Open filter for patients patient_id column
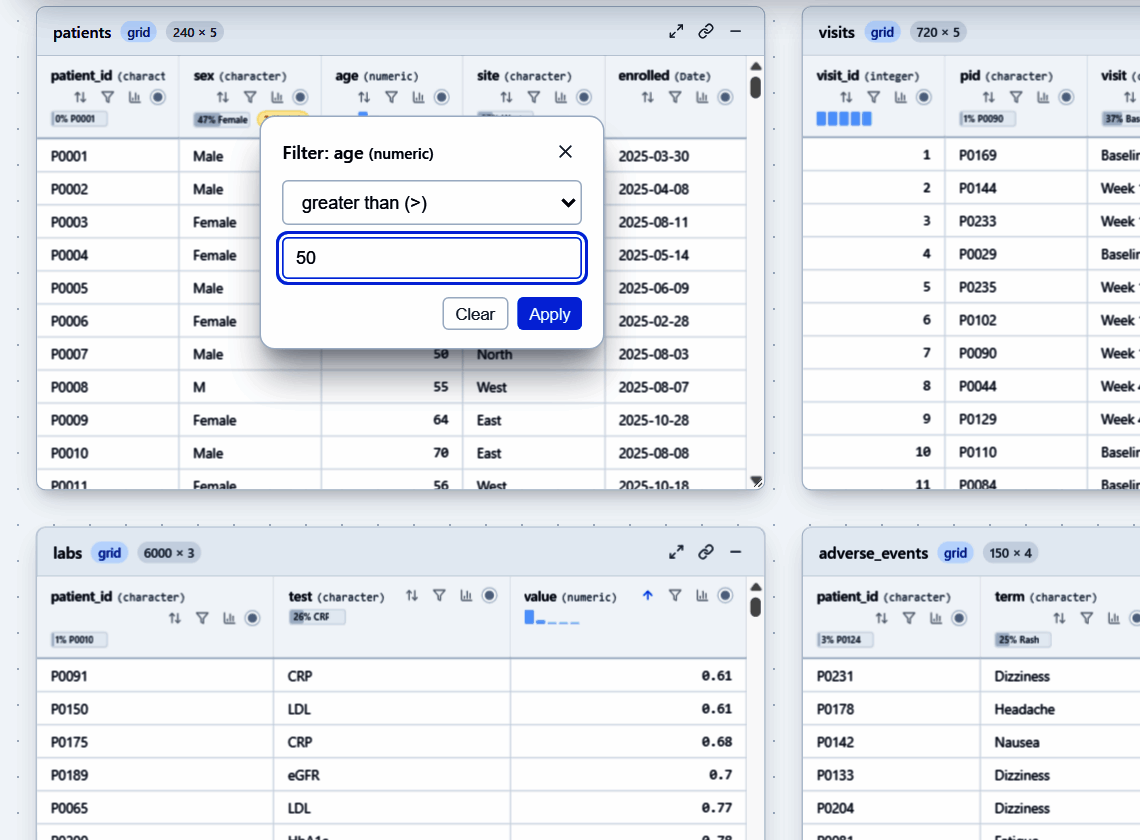 point(108,97)
